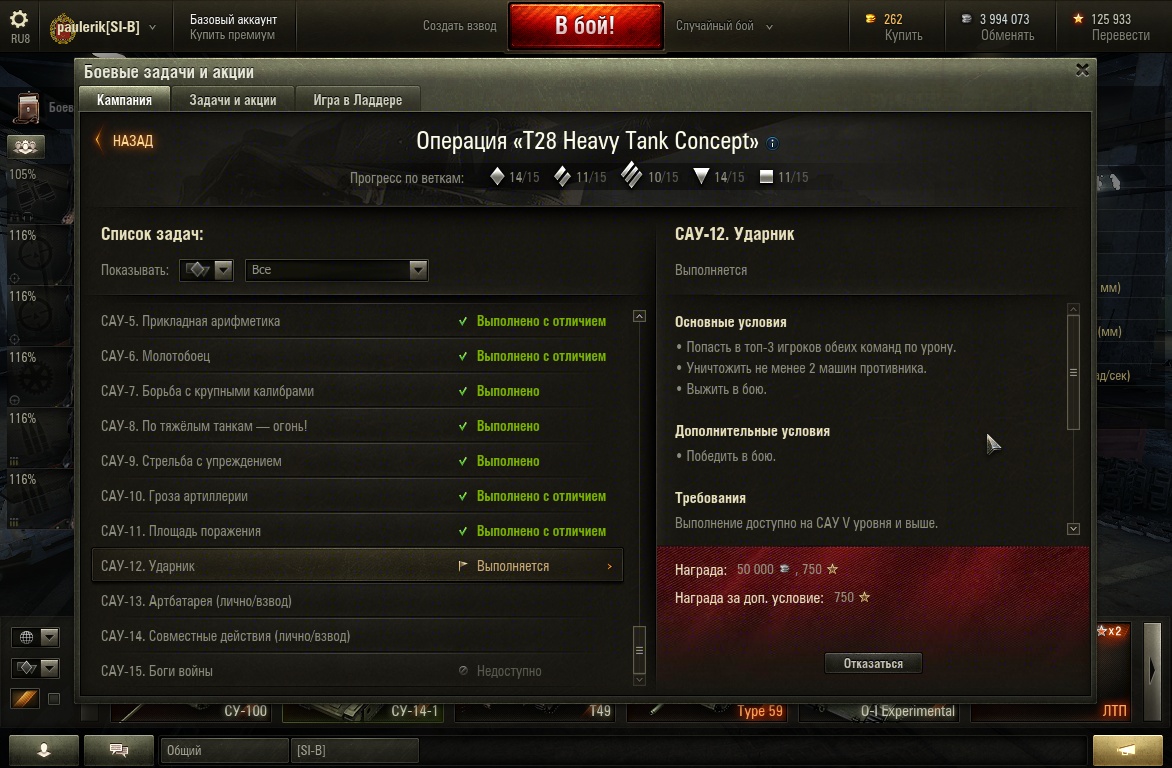This screenshot has width=1172, height=768.
Task: Click the conditions panel scrollbar handle
Action: (1073, 372)
